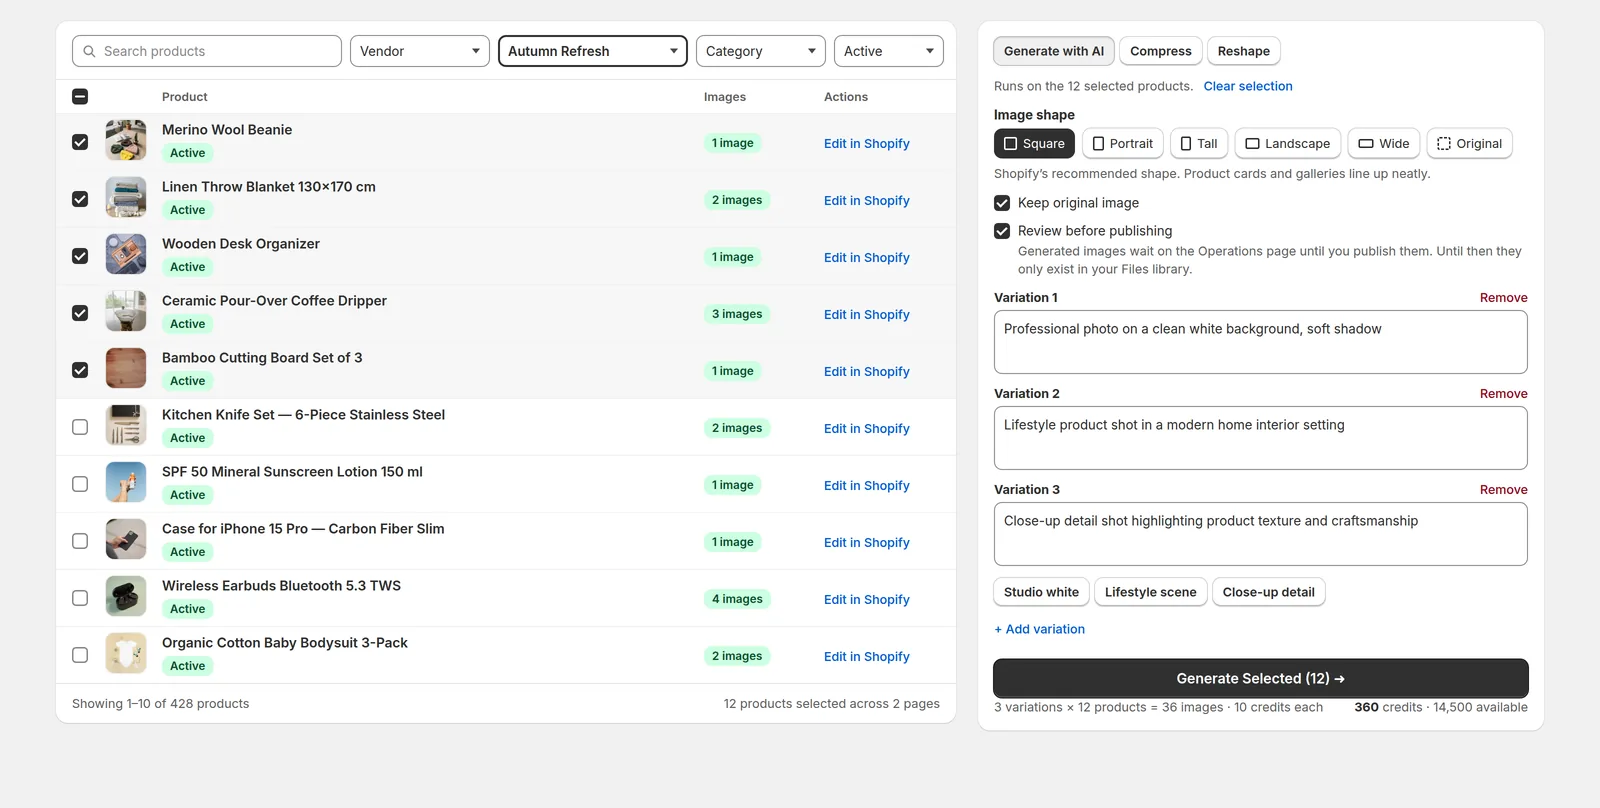Viewport: 1600px width, 808px height.
Task: Choose the Portrait image shape
Action: click(1122, 143)
